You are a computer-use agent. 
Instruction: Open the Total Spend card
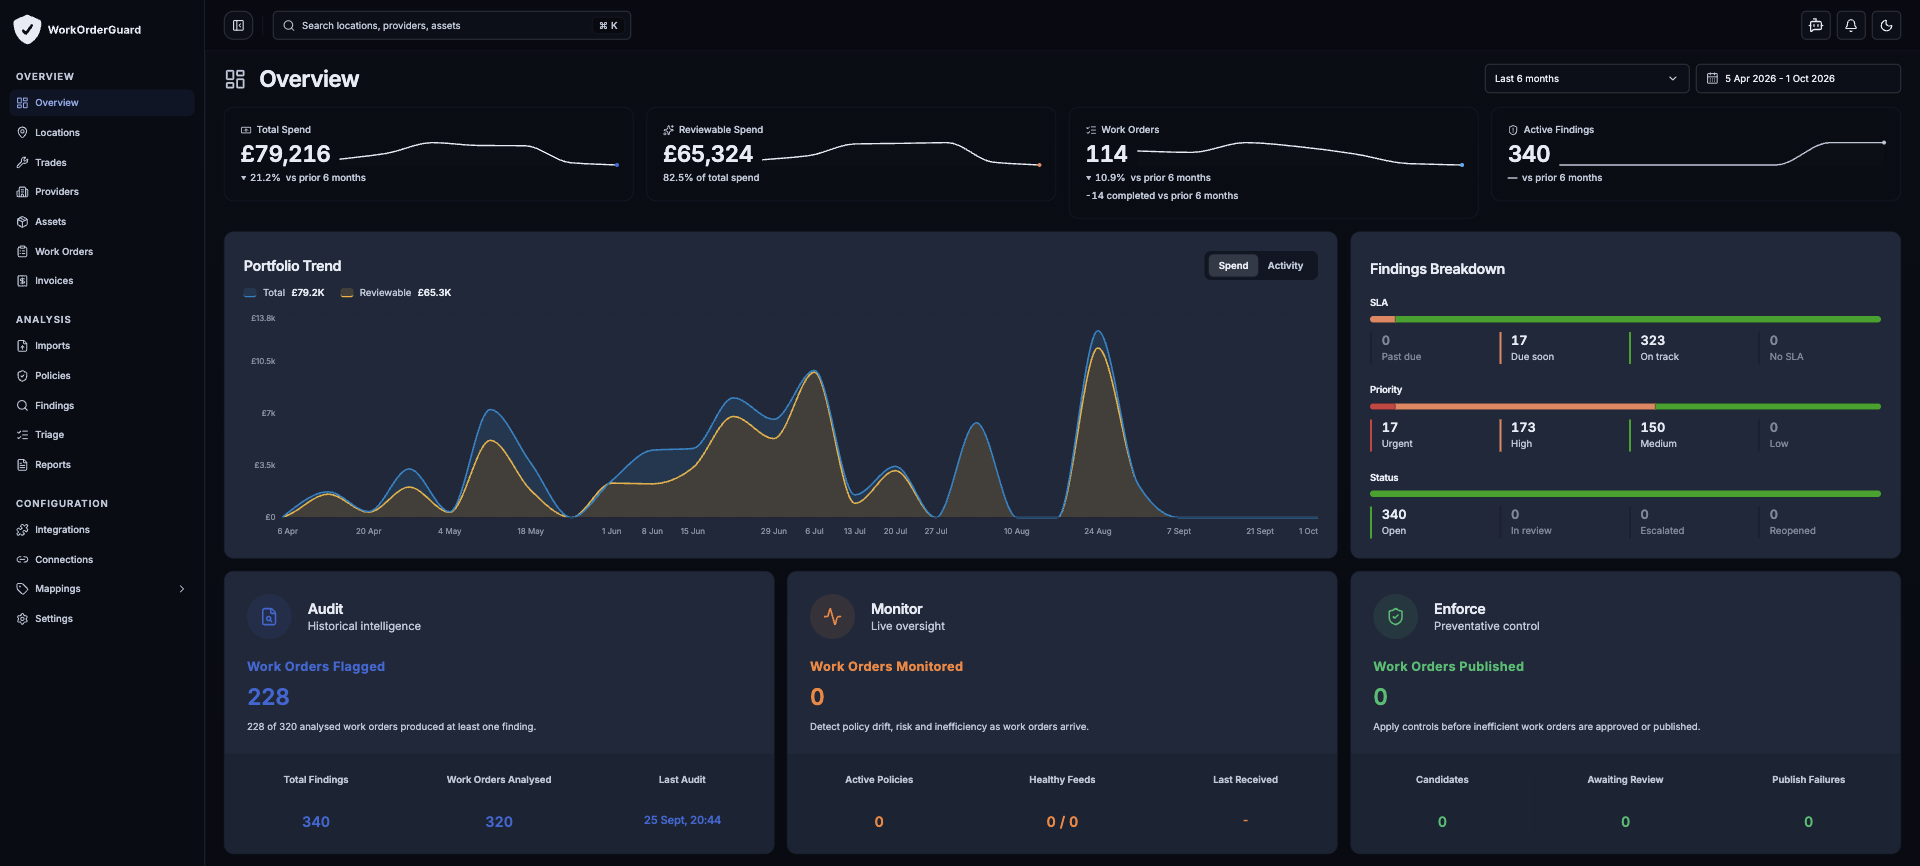click(x=429, y=154)
